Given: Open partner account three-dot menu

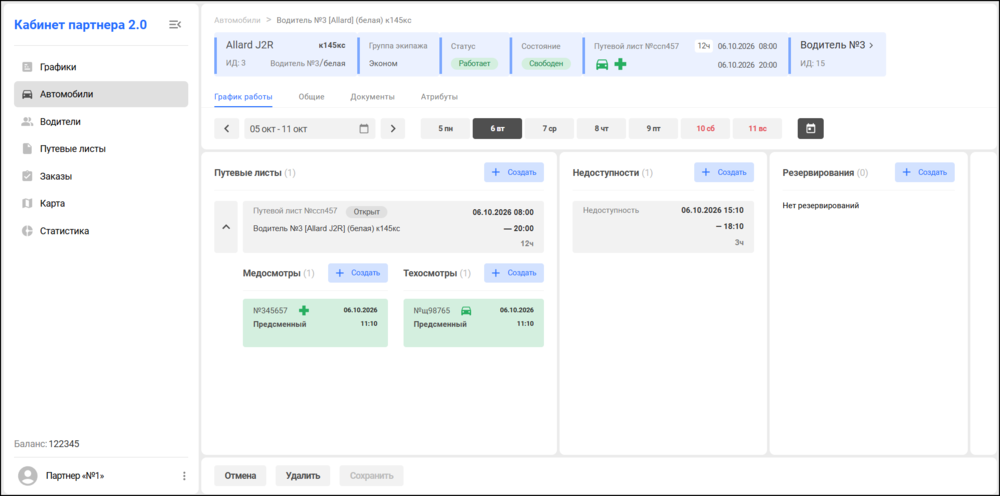Looking at the screenshot, I should (184, 476).
